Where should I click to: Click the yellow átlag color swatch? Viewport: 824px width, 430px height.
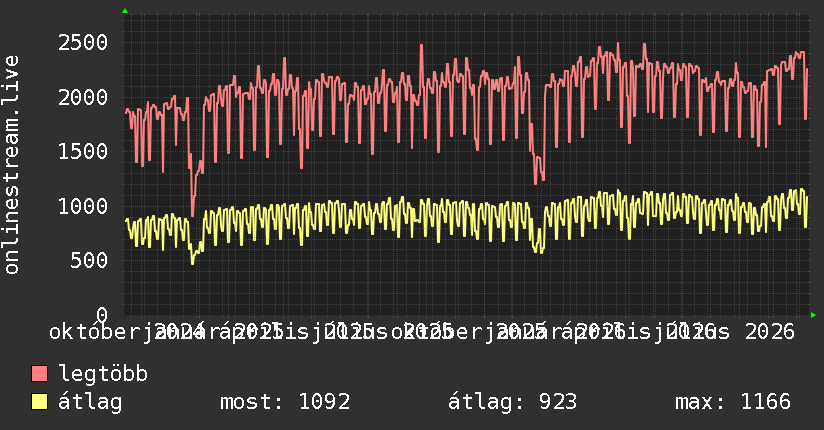point(39,402)
